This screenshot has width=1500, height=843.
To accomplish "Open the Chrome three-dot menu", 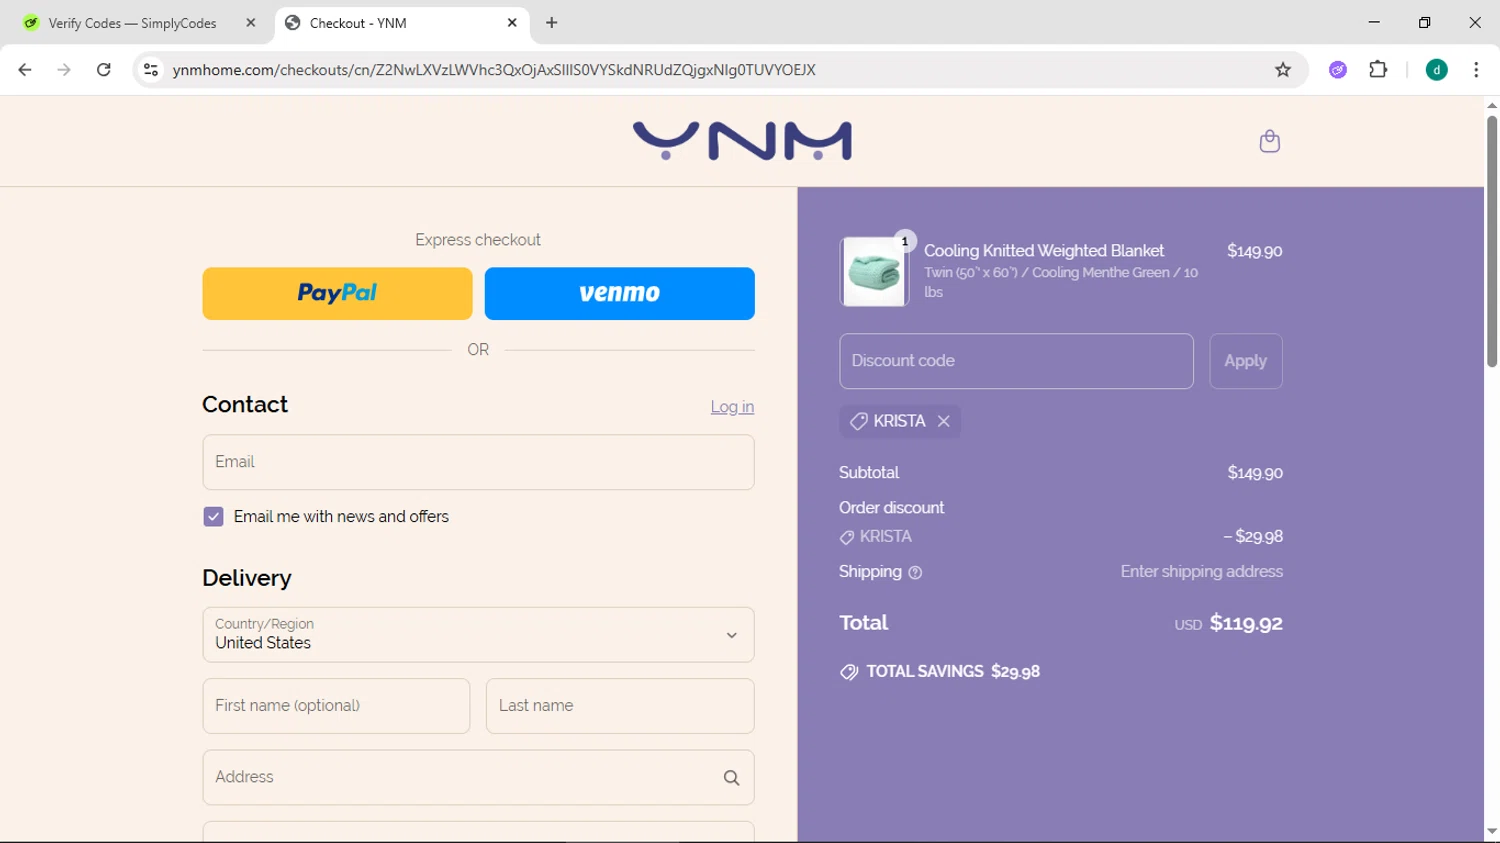I will point(1476,70).
